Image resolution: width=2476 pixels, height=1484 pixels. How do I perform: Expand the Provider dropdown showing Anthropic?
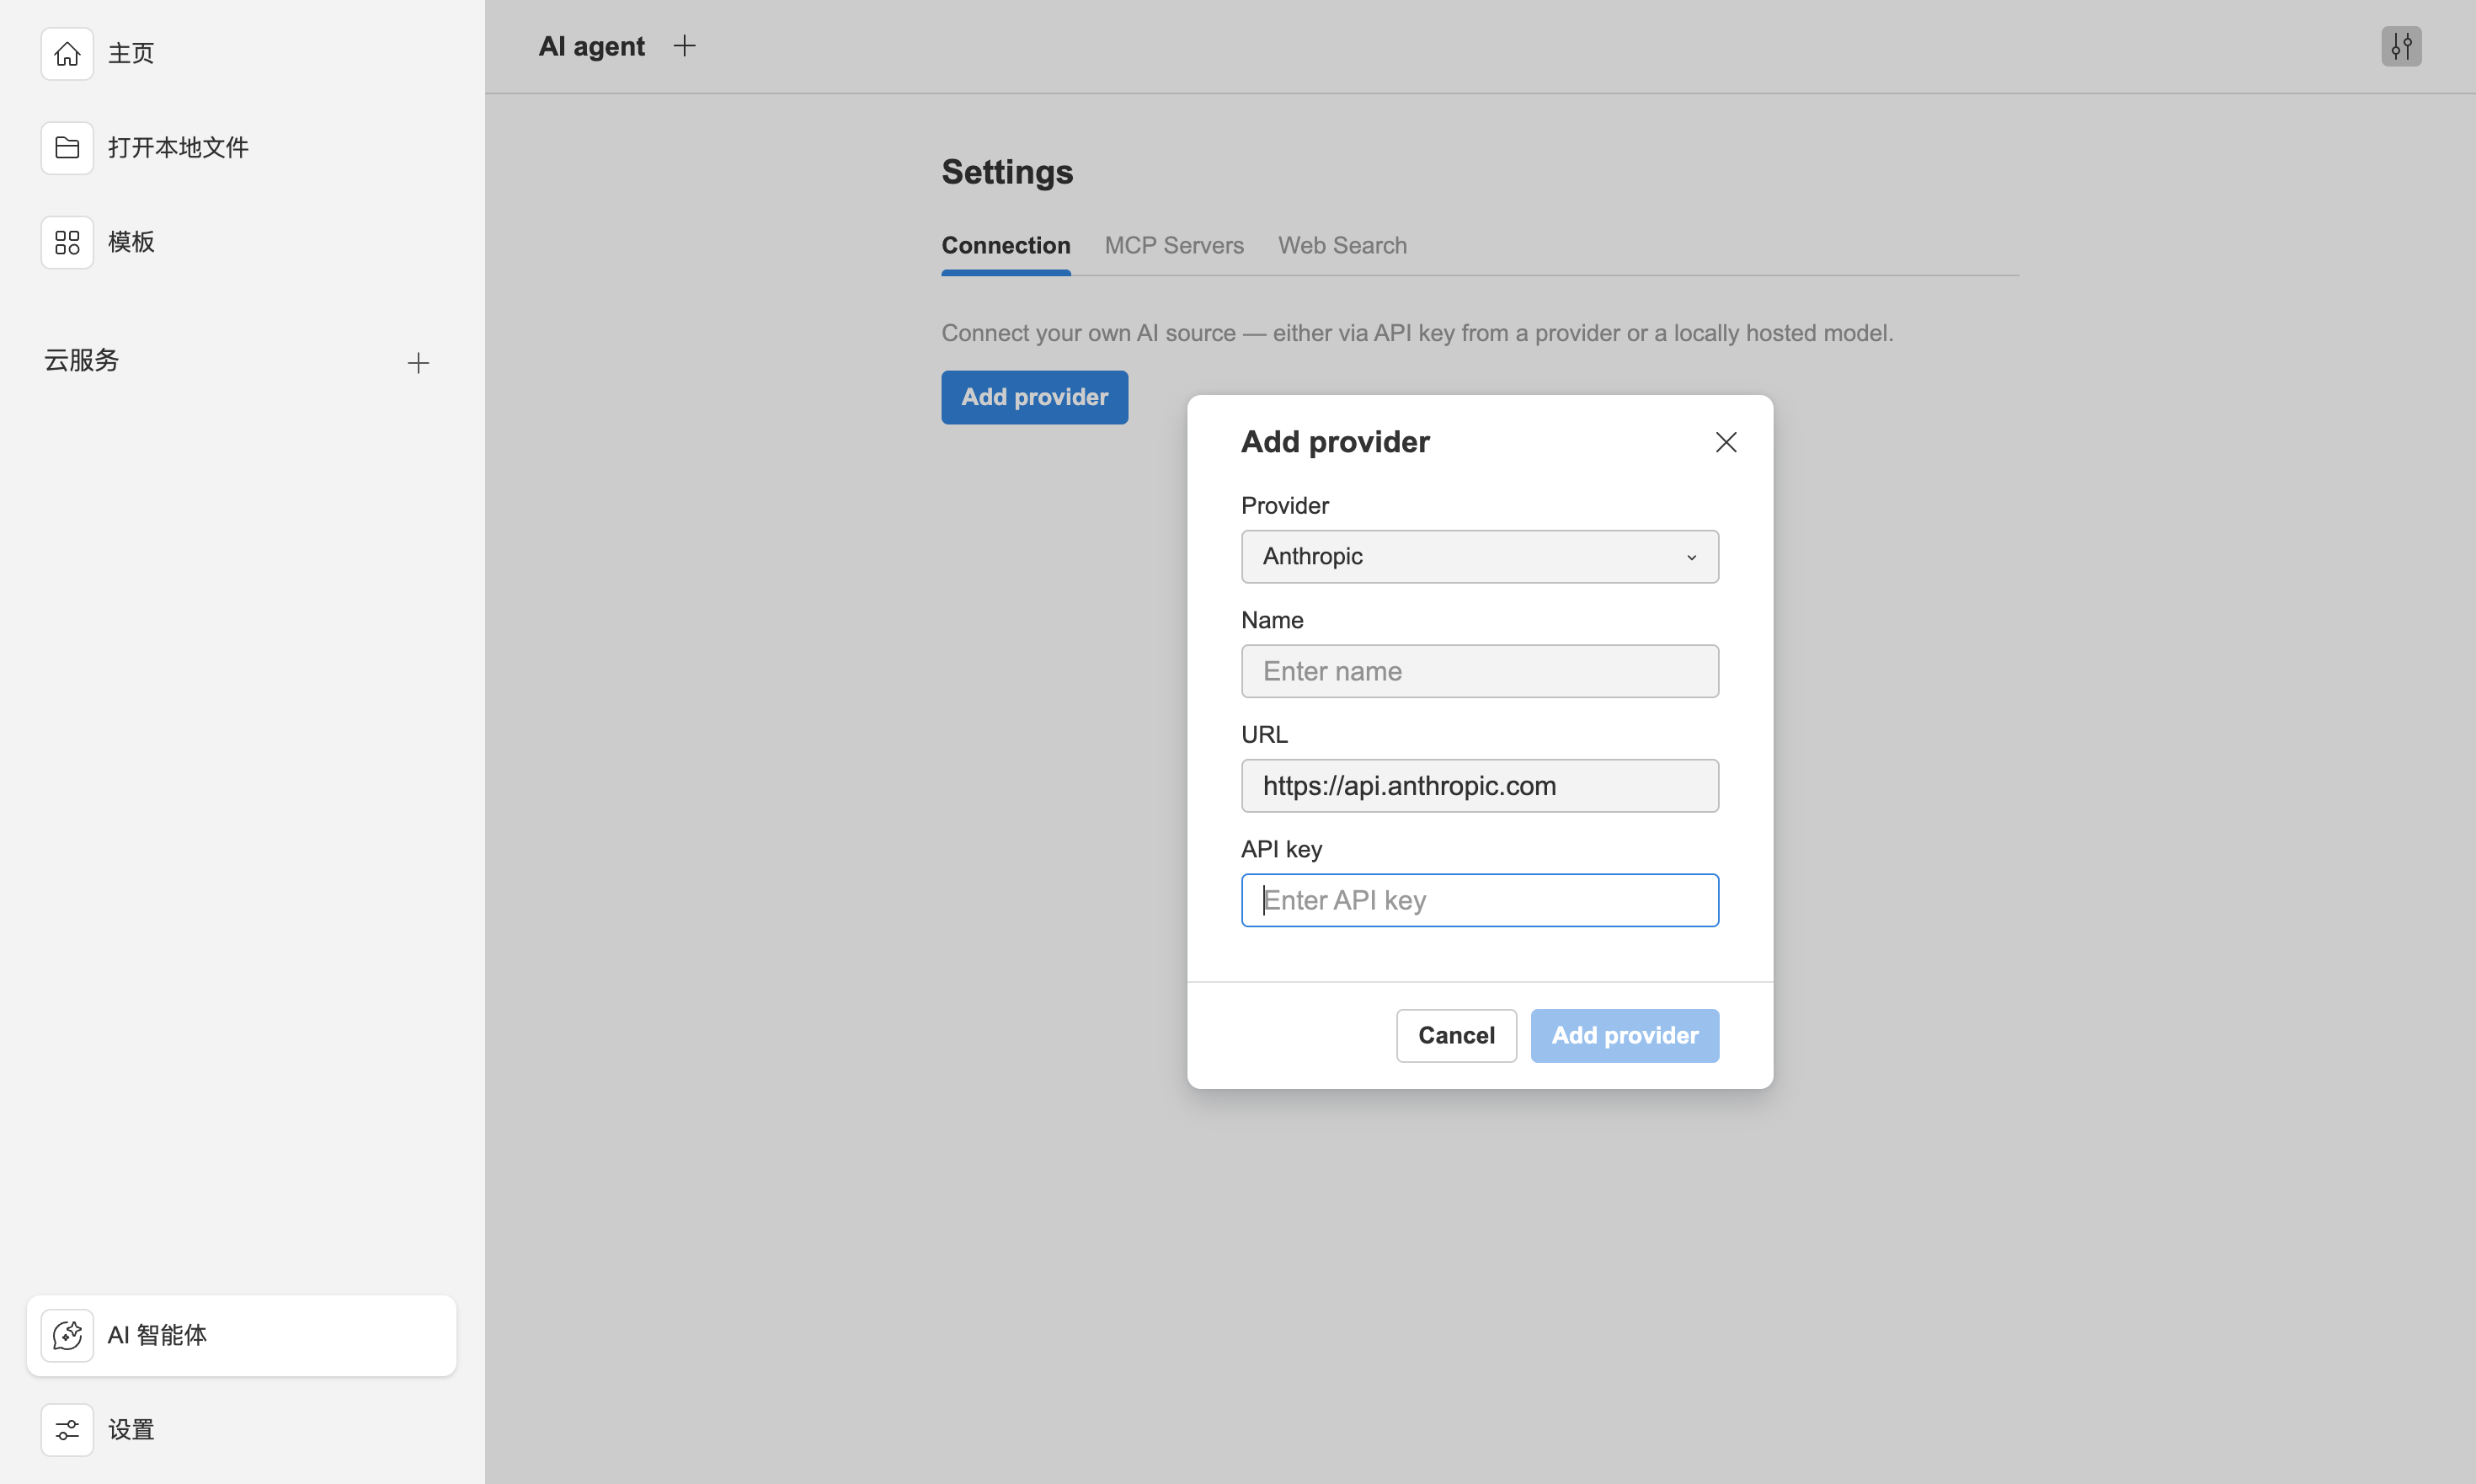[x=1478, y=556]
